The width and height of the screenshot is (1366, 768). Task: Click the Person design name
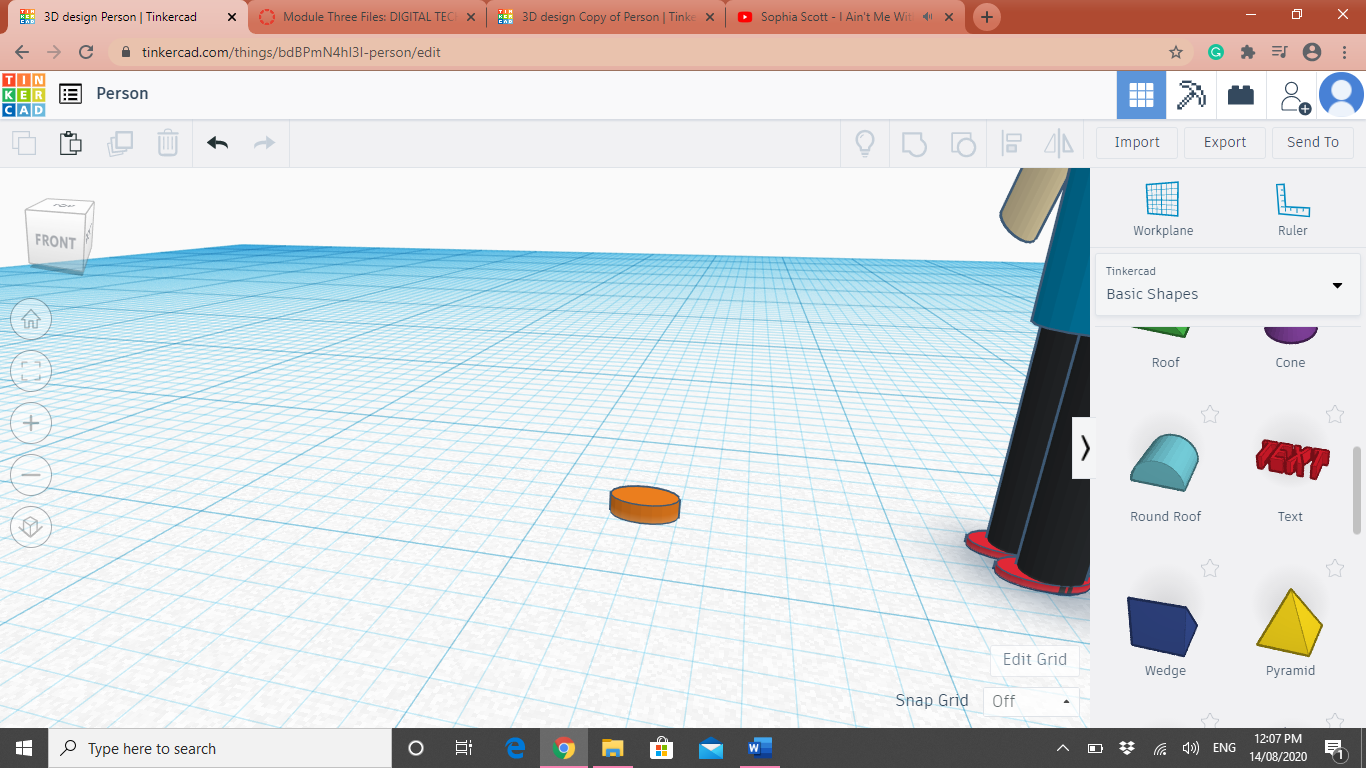[x=122, y=93]
